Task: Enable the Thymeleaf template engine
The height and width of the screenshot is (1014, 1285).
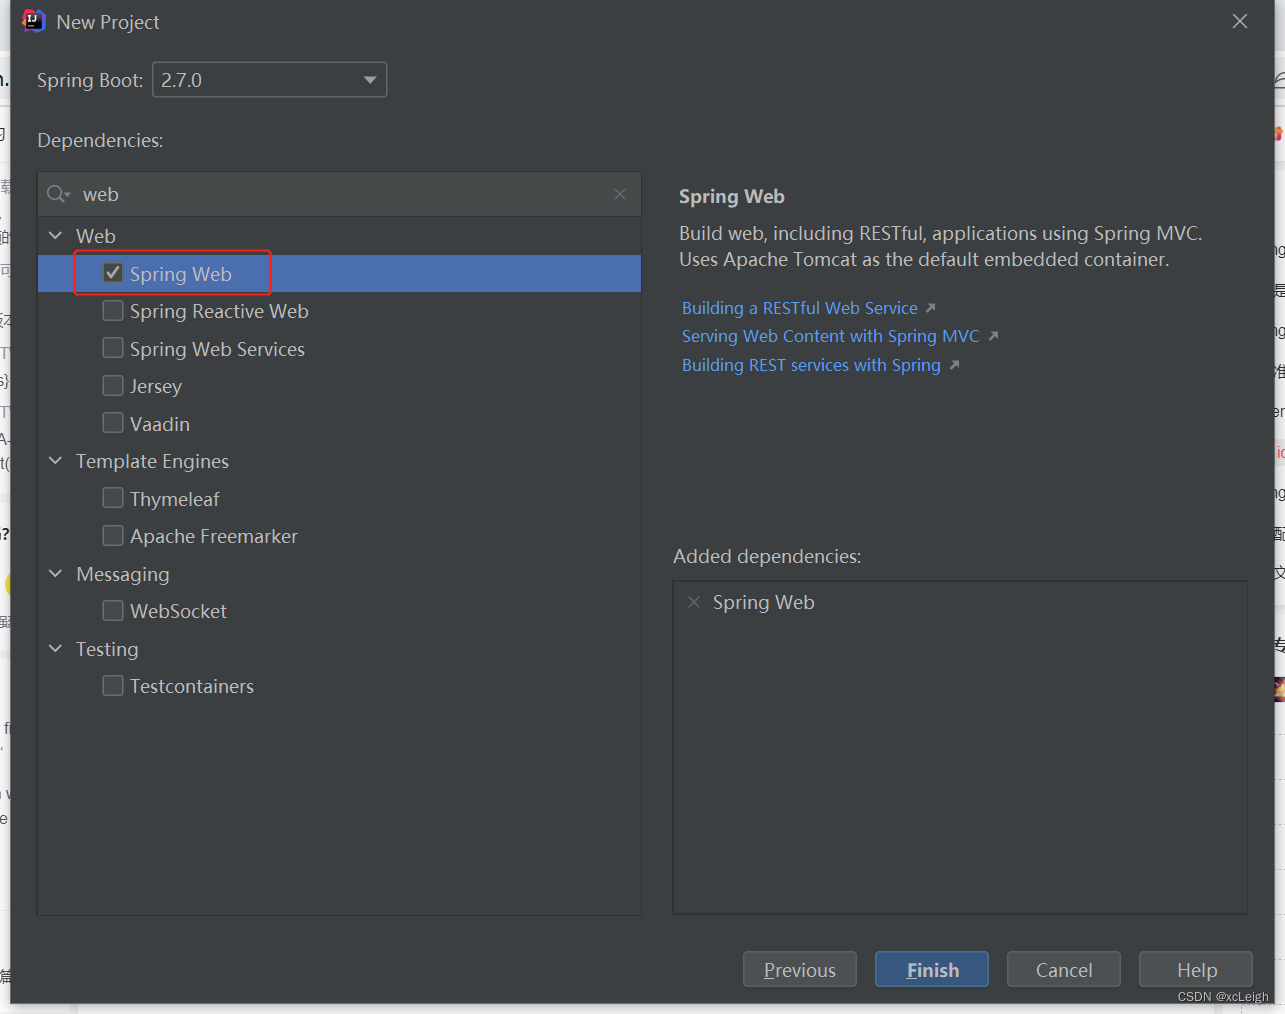Action: 113,498
